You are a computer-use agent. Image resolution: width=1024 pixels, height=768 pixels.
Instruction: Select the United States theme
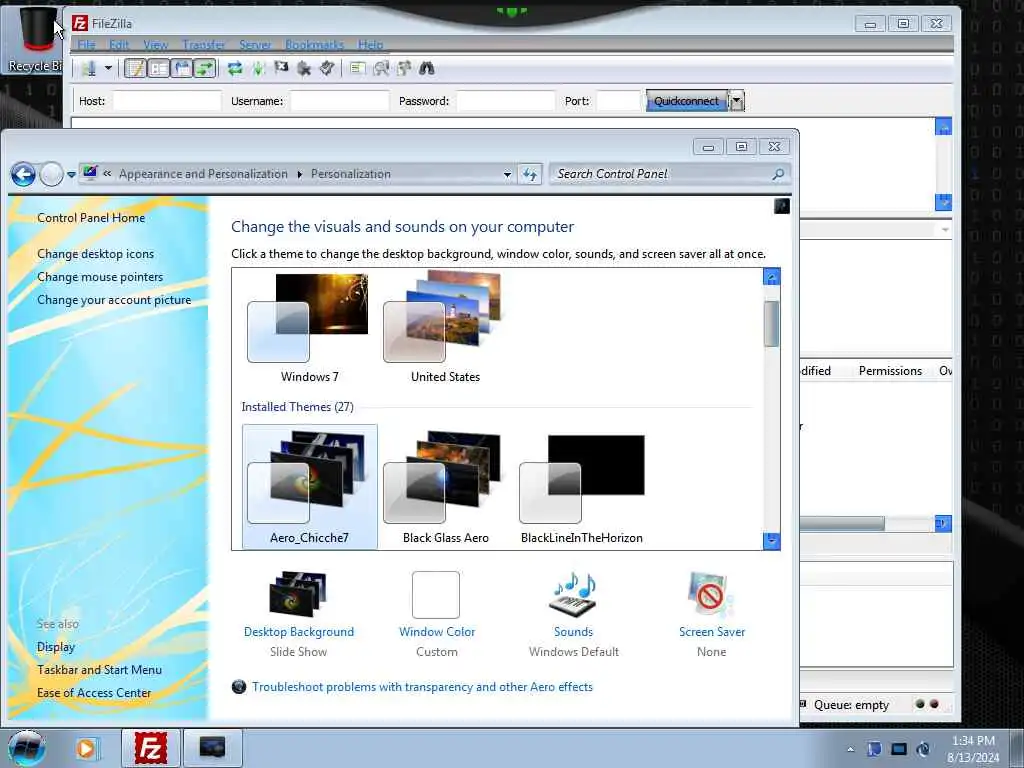click(445, 328)
